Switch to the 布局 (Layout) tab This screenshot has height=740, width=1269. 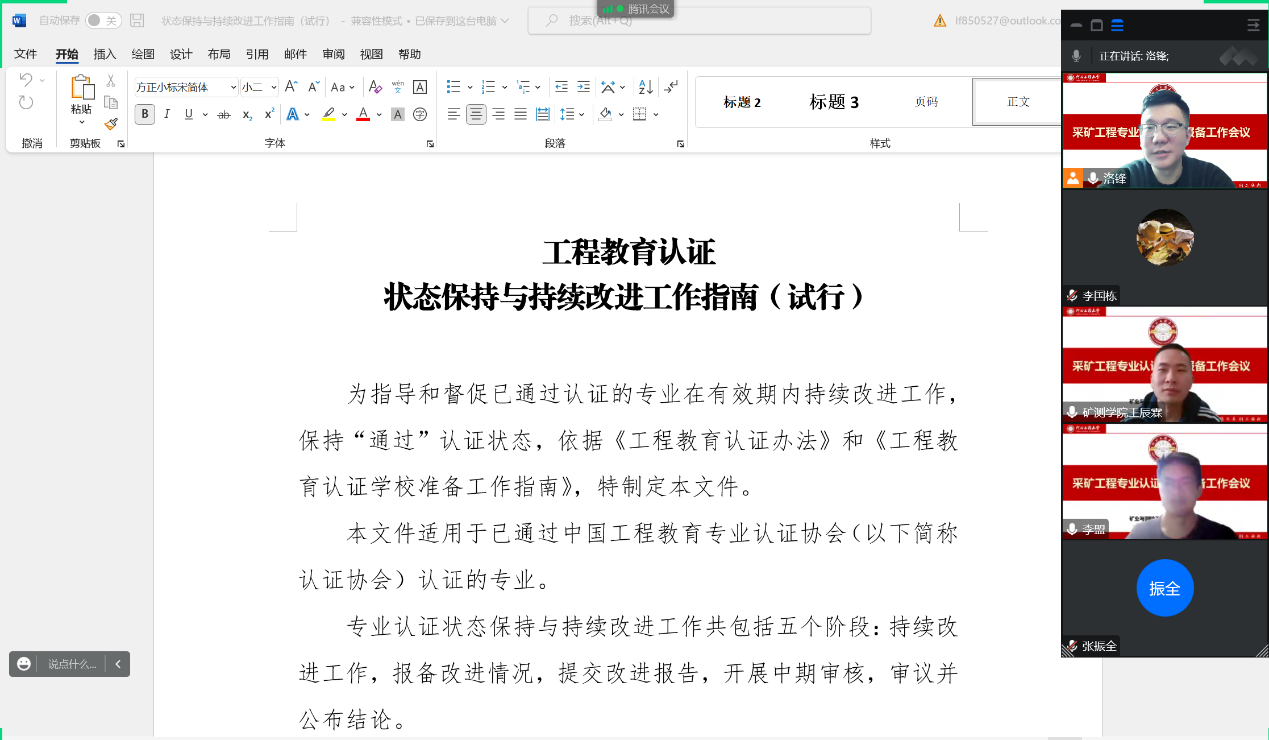219,54
